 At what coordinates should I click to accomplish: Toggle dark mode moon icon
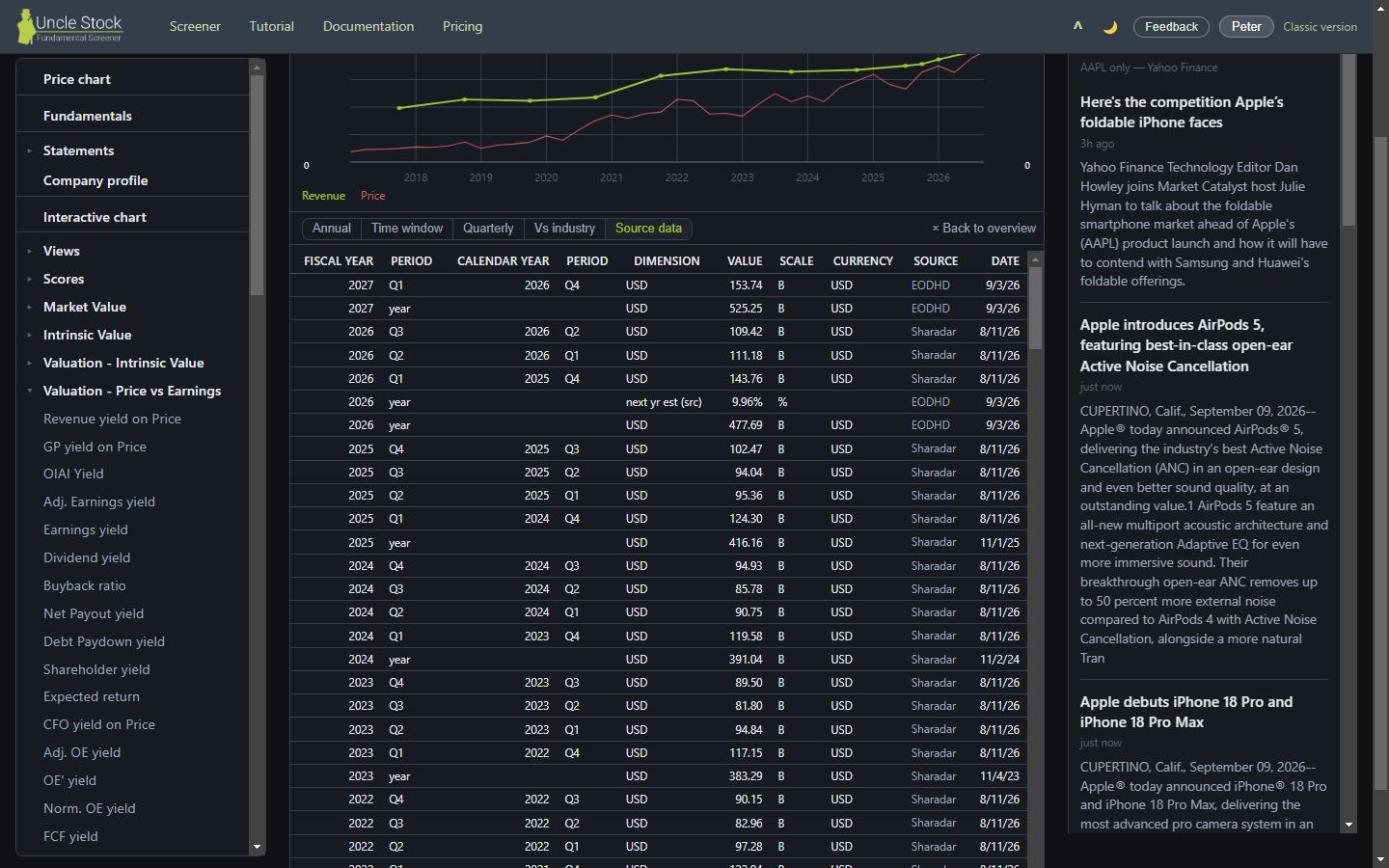(1110, 27)
